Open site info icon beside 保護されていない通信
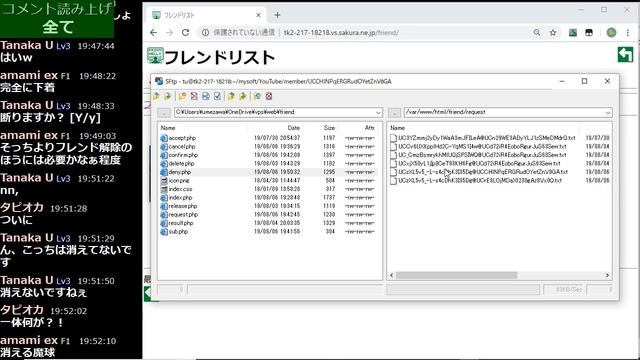This screenshot has width=640, height=360. click(205, 33)
